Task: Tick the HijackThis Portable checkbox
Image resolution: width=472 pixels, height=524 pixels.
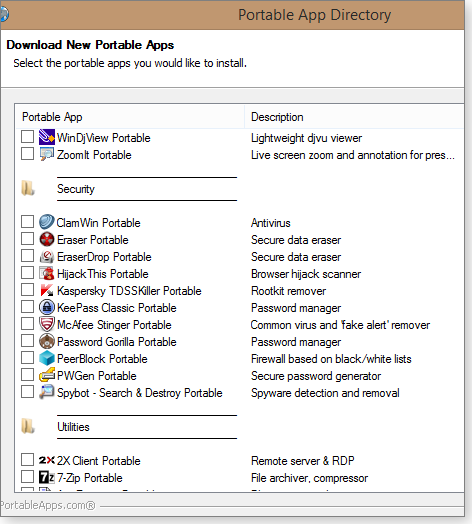Action: 27,273
